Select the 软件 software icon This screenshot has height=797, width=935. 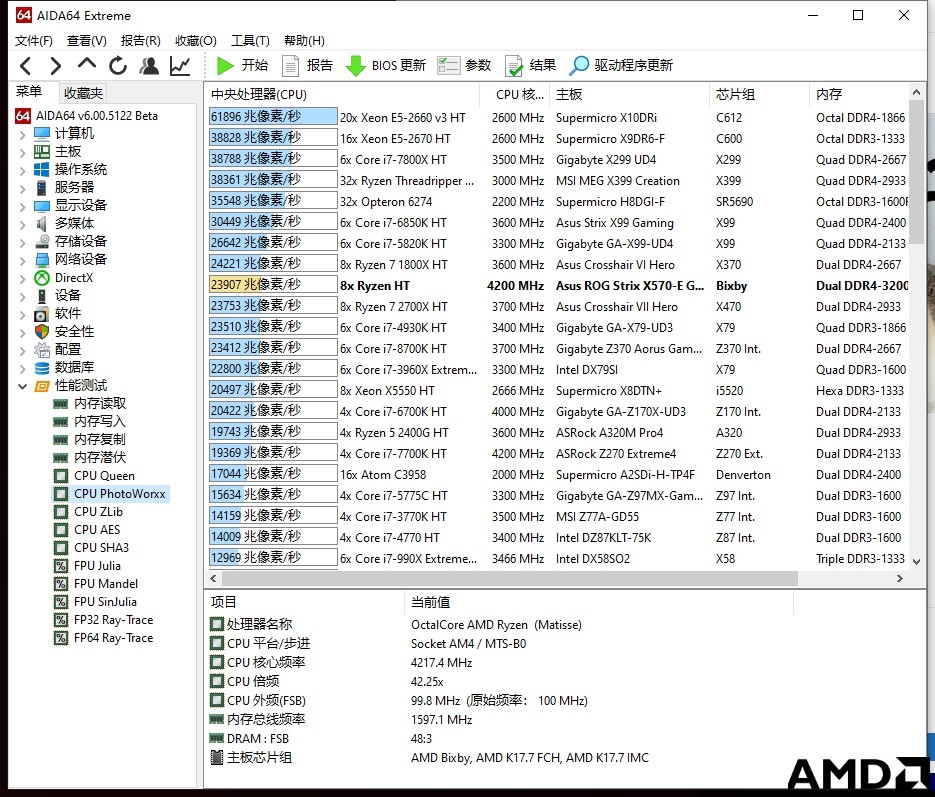tap(42, 314)
